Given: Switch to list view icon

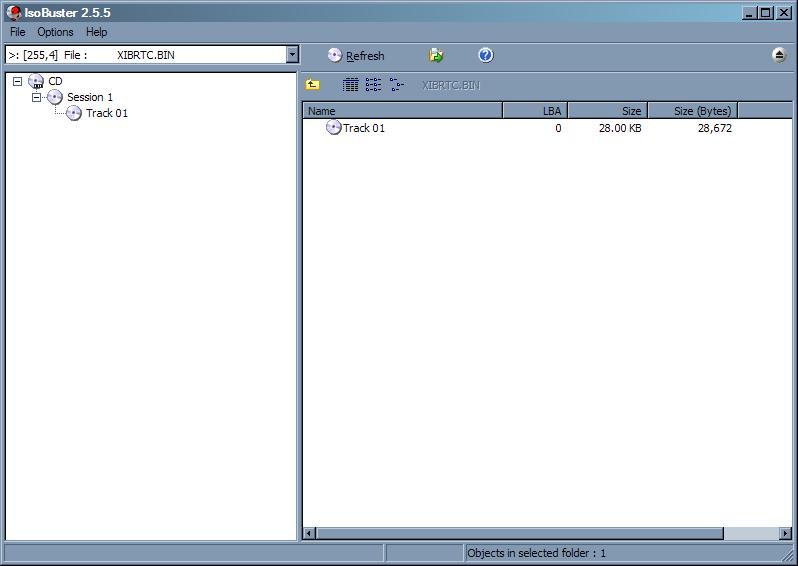Looking at the screenshot, I should [x=373, y=84].
